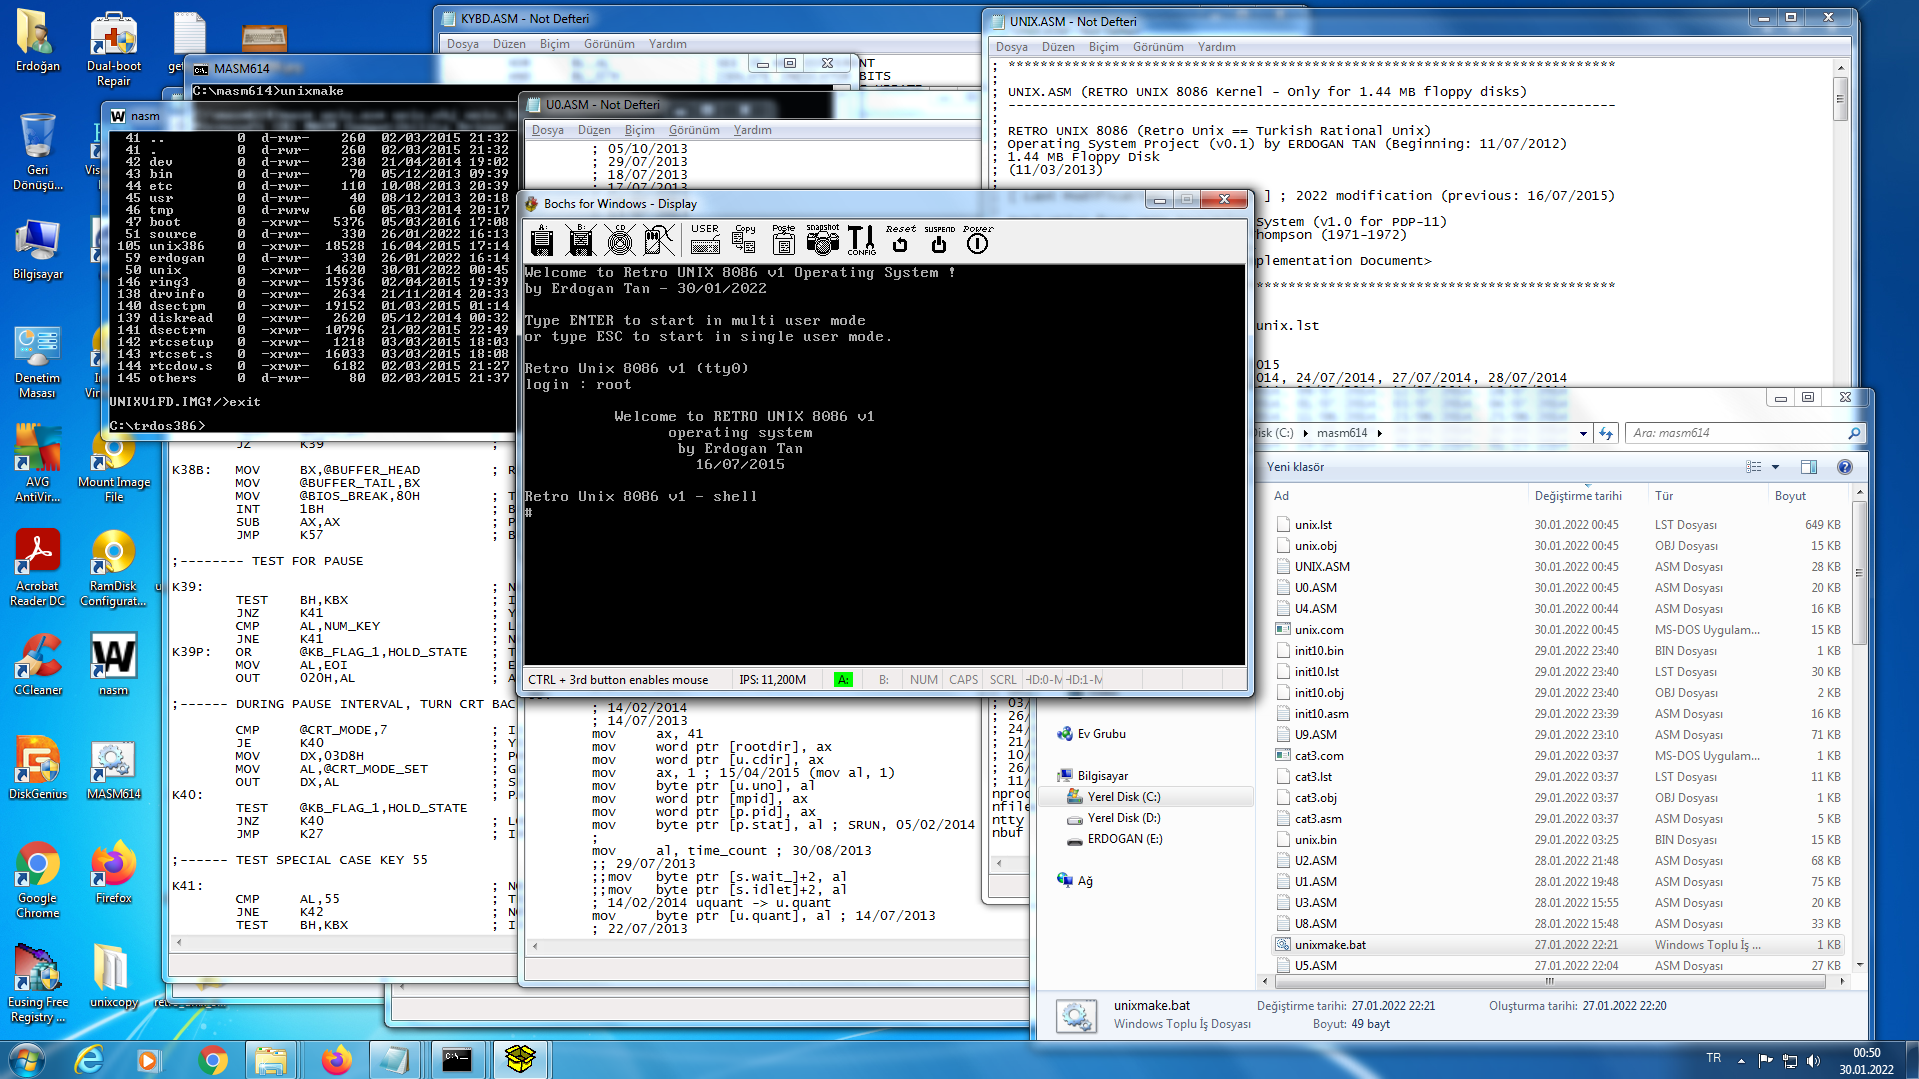Open Google Chrome desktop icon
The image size is (1919, 1079).
click(x=37, y=881)
